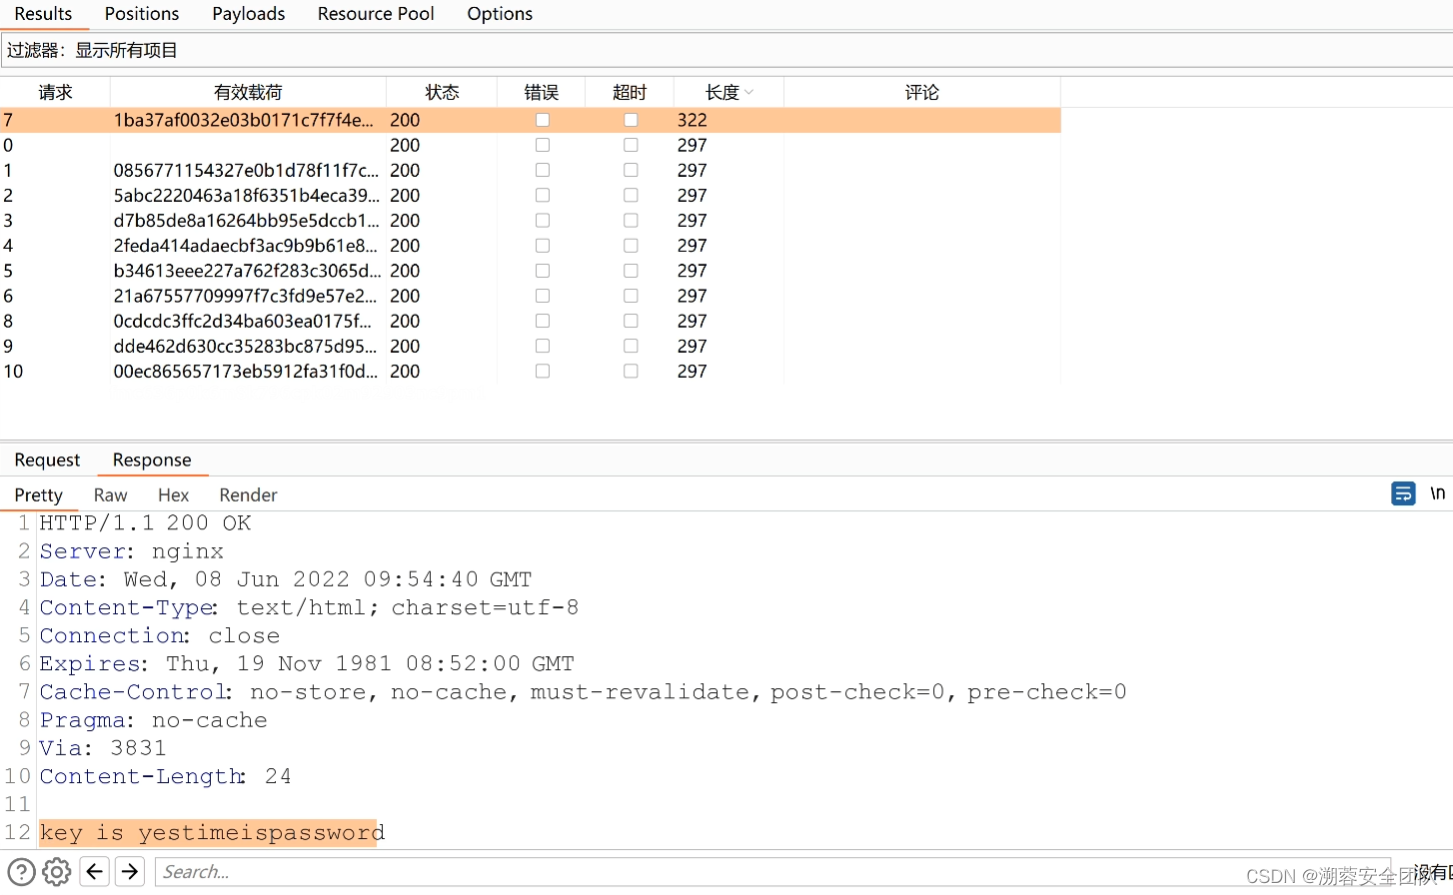Sort by the 状态 column header
This screenshot has height=895, width=1453.
point(442,92)
